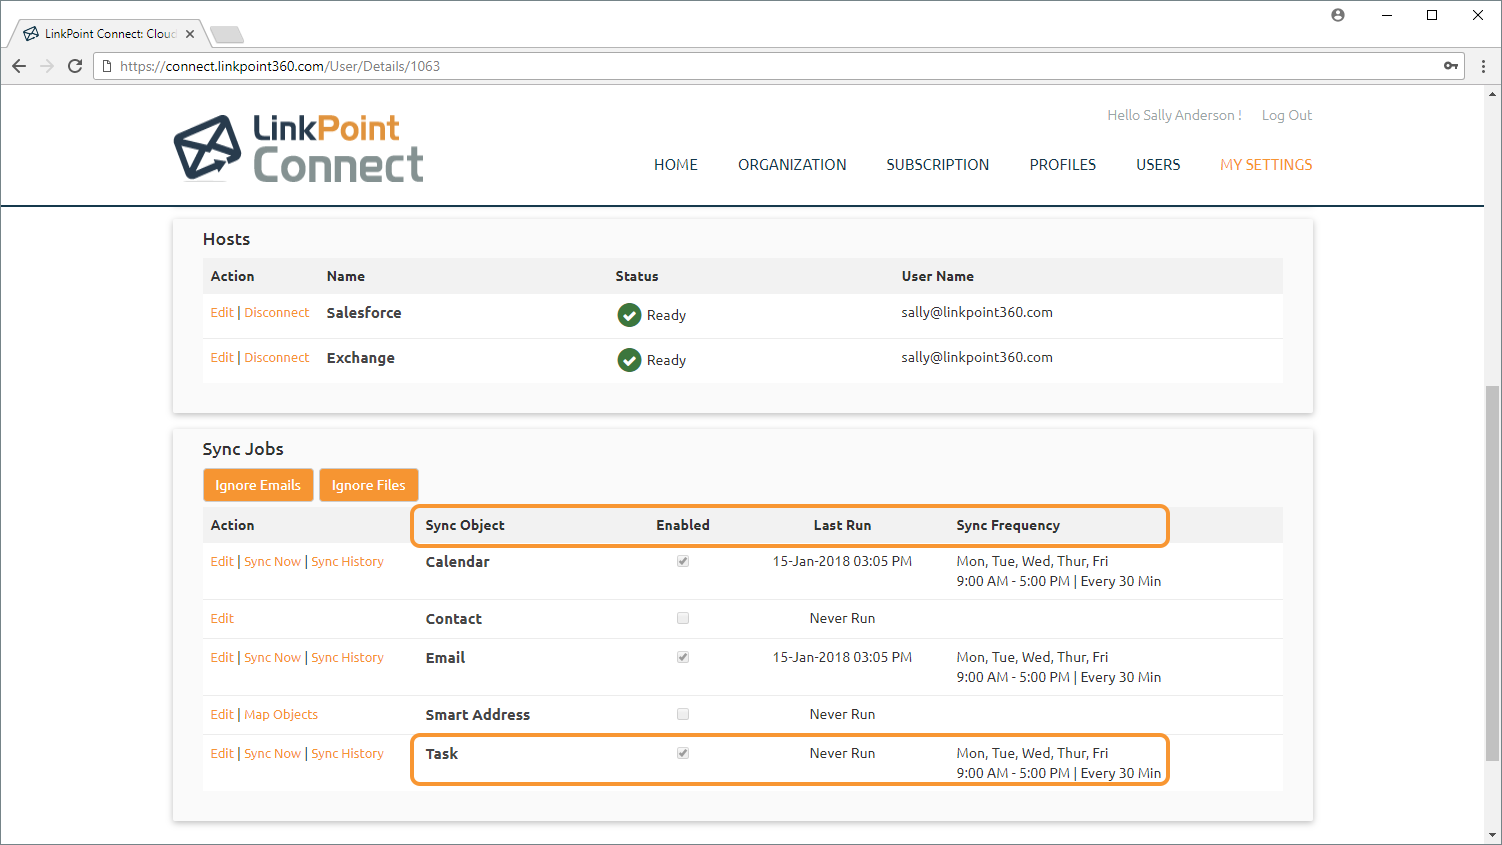This screenshot has width=1502, height=845.
Task: Click the scrollbar down arrow
Action: tap(1492, 835)
